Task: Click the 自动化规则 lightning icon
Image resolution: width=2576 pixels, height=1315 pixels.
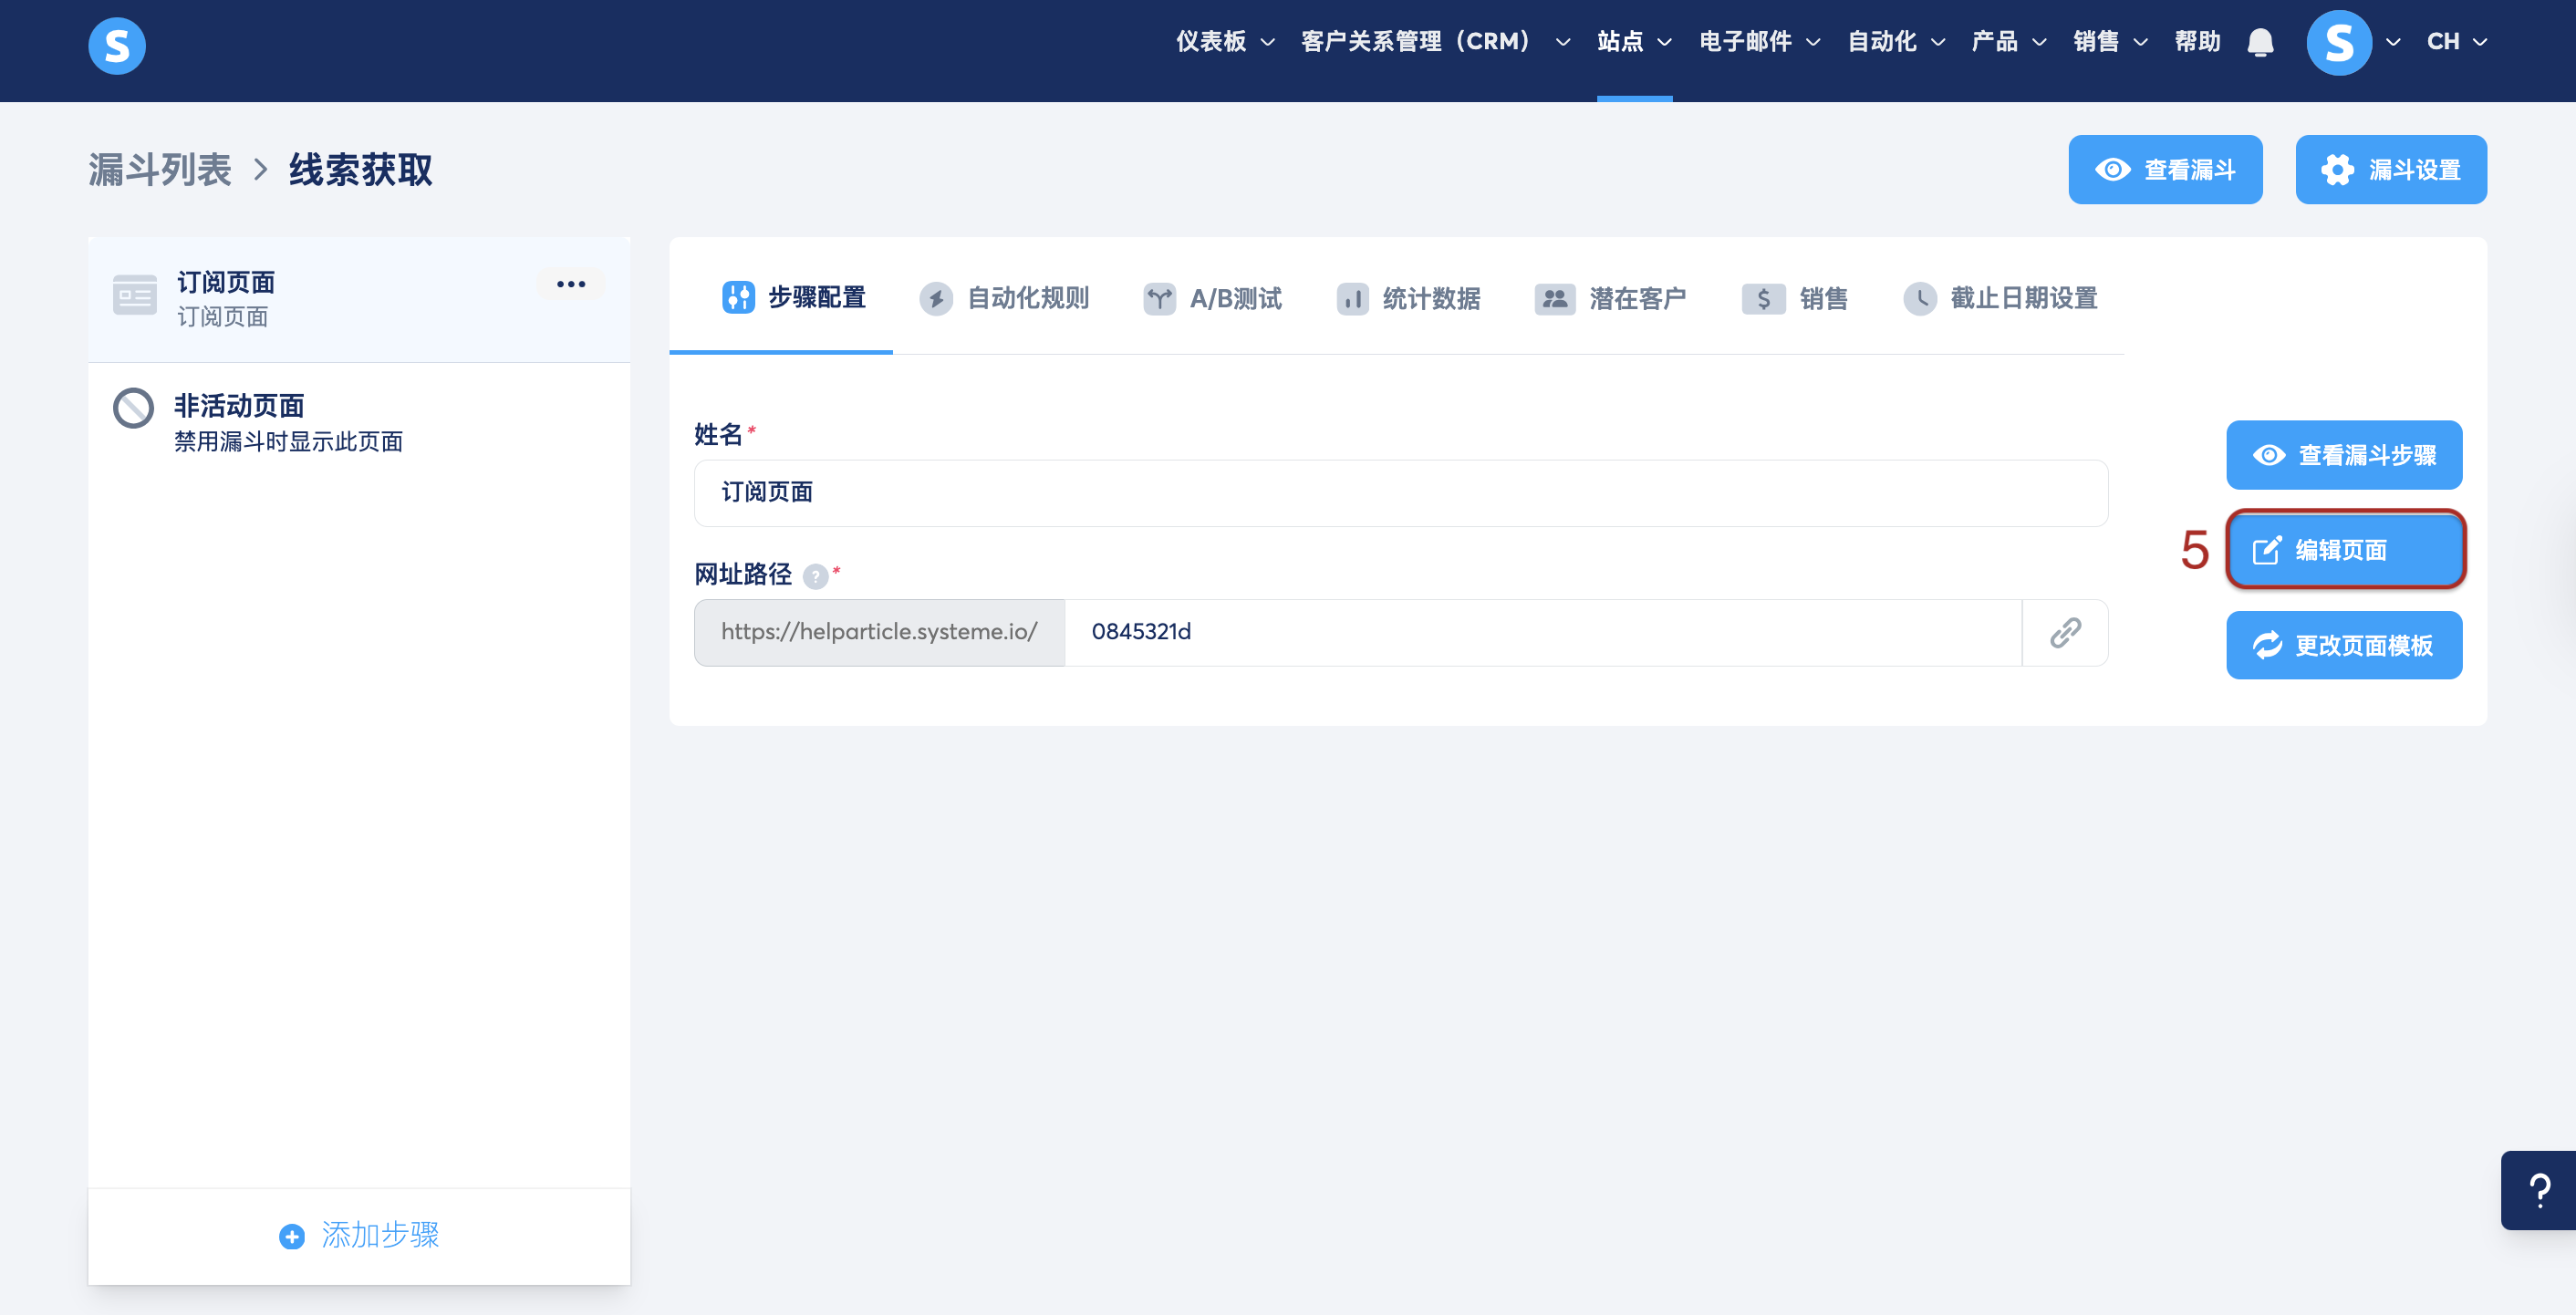Action: coord(936,298)
